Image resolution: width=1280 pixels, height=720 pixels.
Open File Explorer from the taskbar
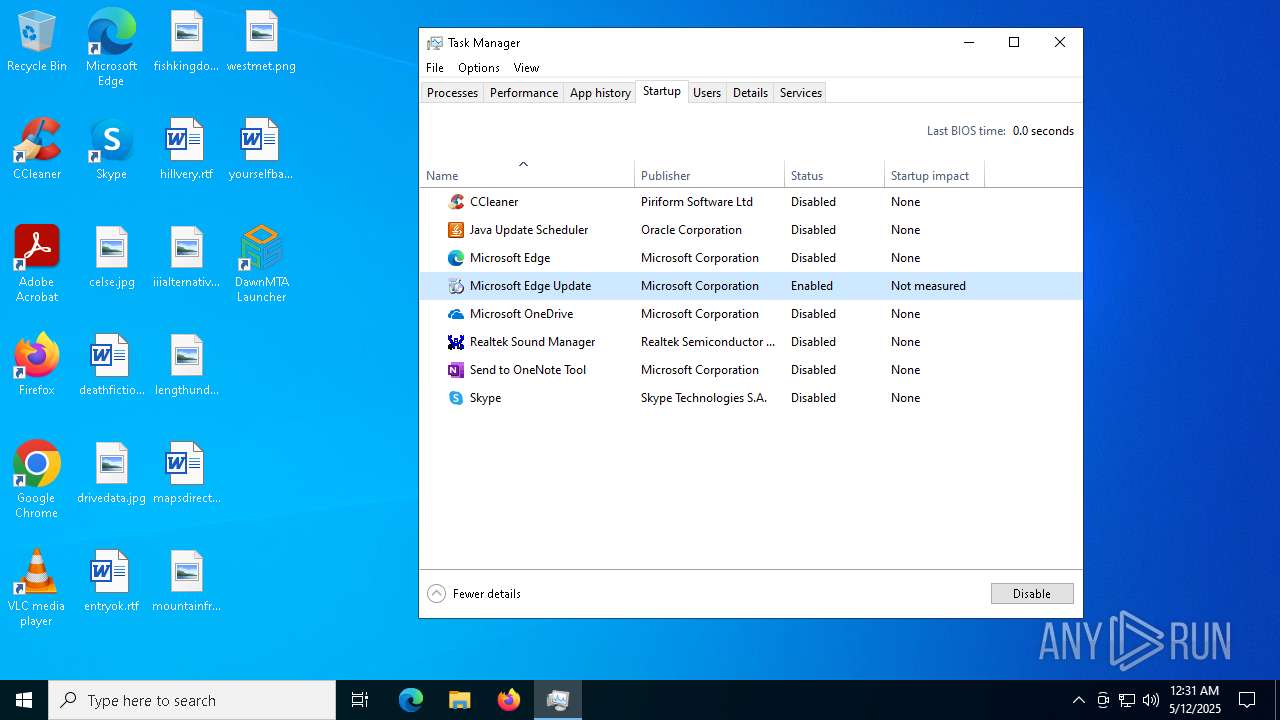[459, 700]
